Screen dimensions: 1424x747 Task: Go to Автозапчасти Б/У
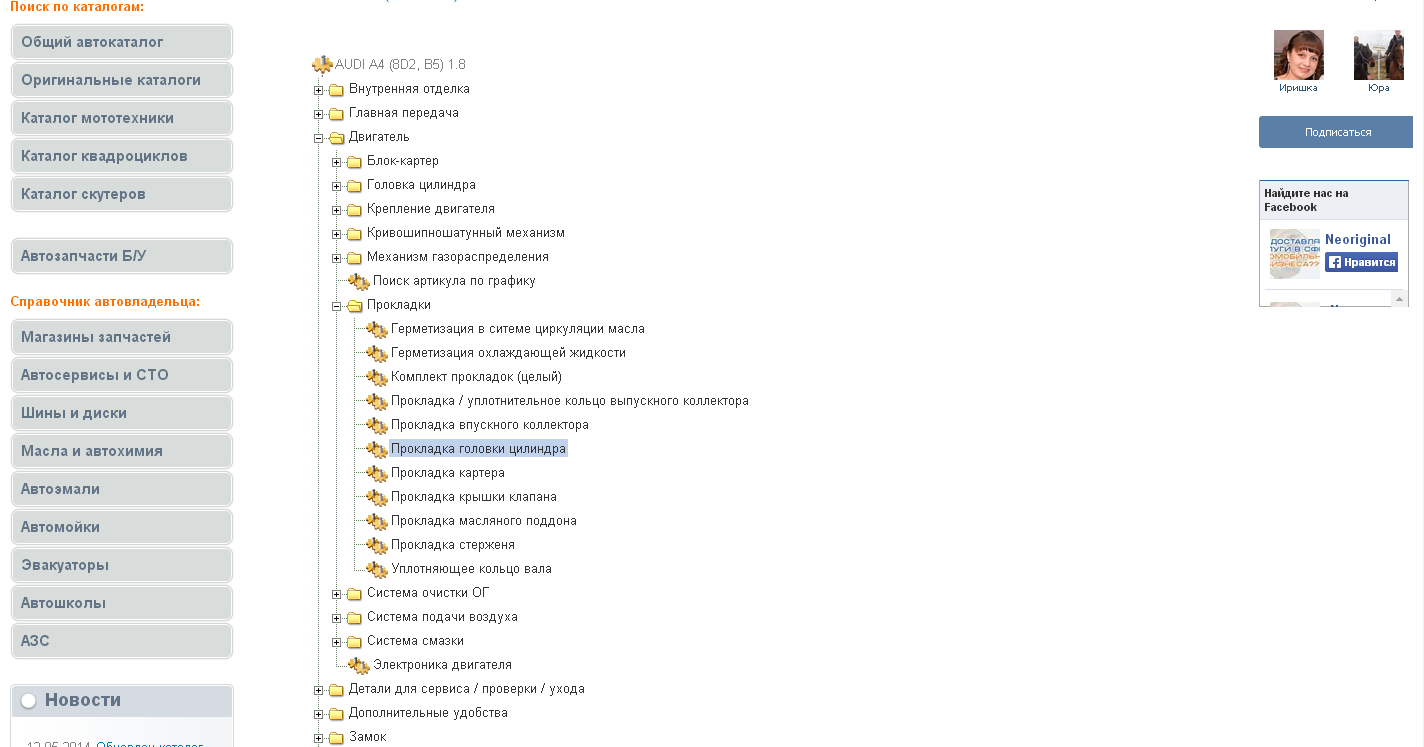(122, 256)
